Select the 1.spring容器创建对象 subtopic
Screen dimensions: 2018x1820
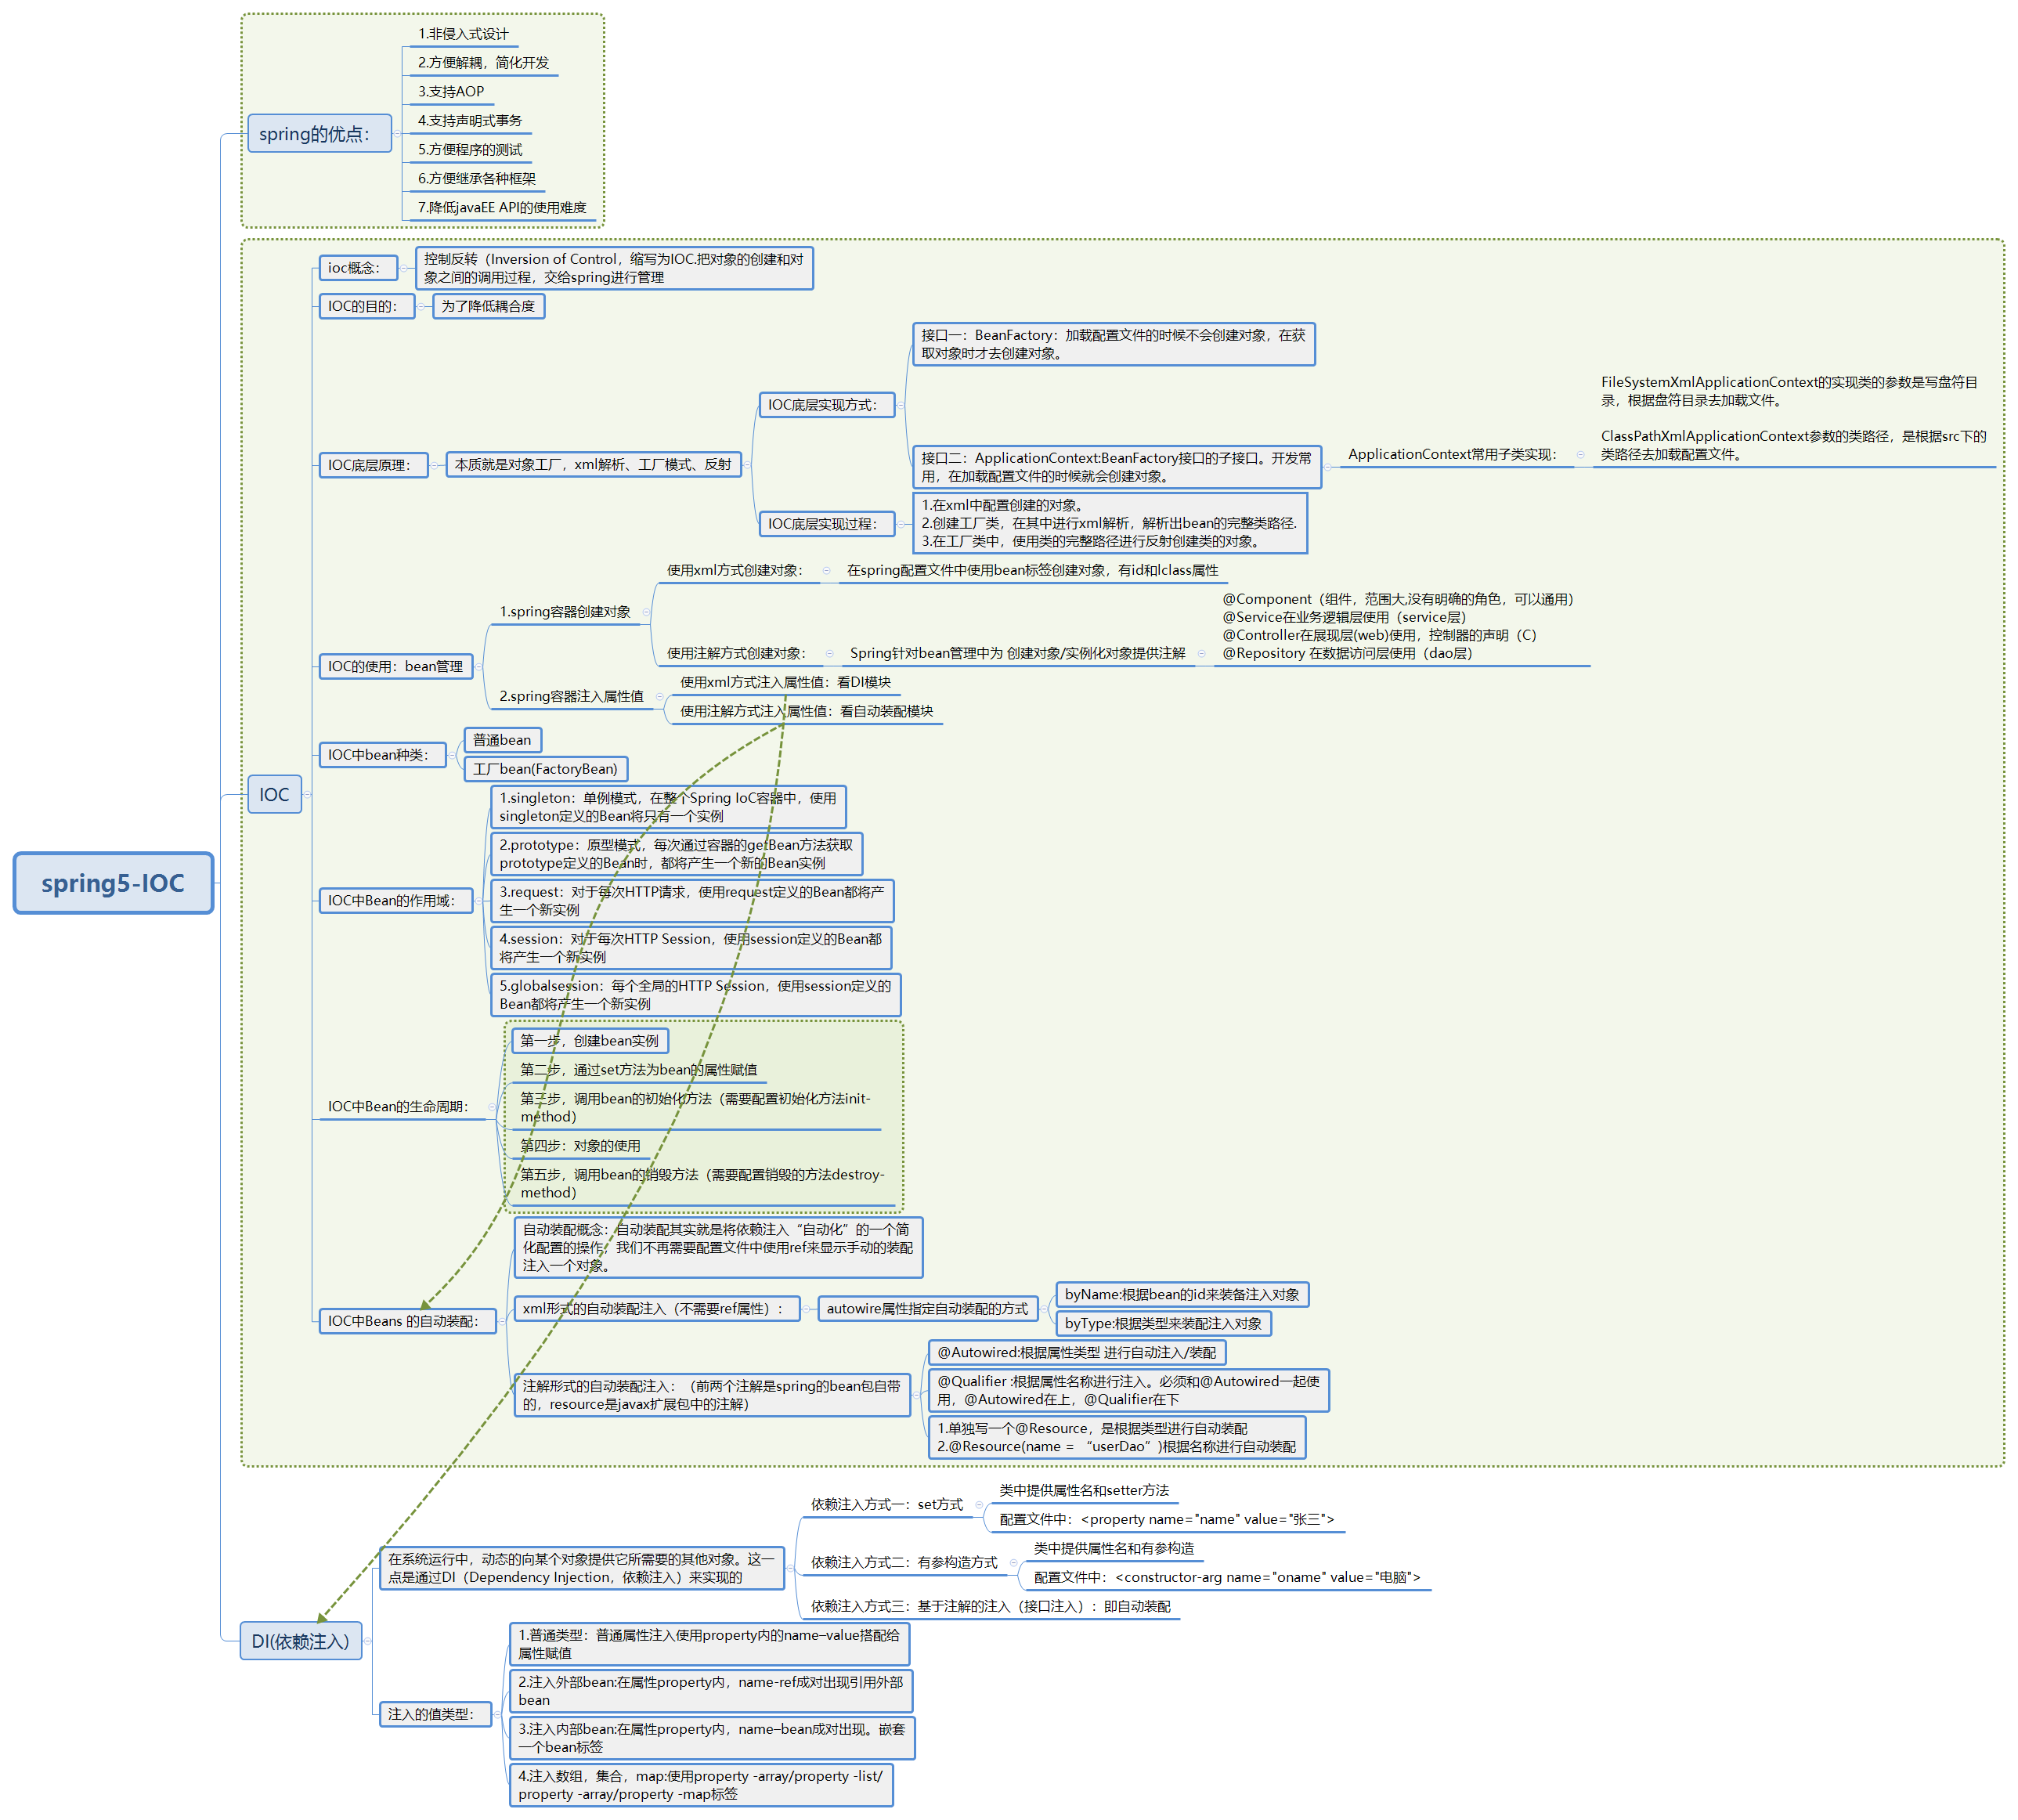(x=565, y=612)
